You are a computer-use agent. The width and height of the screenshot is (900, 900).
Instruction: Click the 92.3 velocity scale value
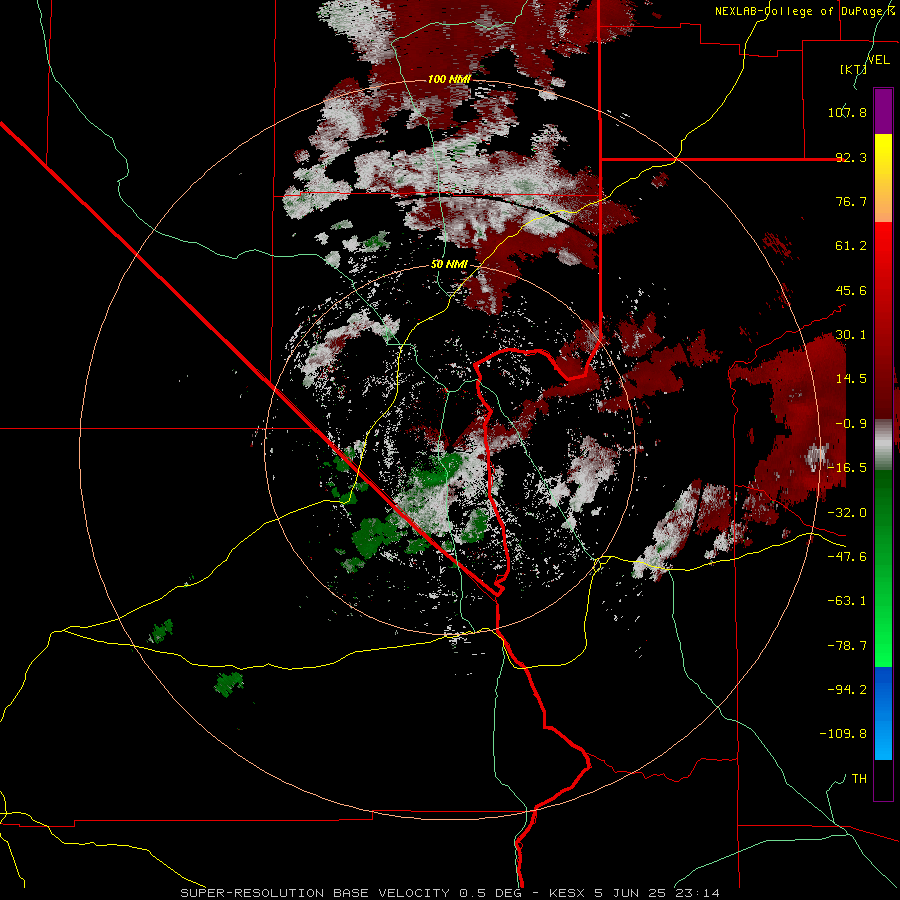click(851, 157)
